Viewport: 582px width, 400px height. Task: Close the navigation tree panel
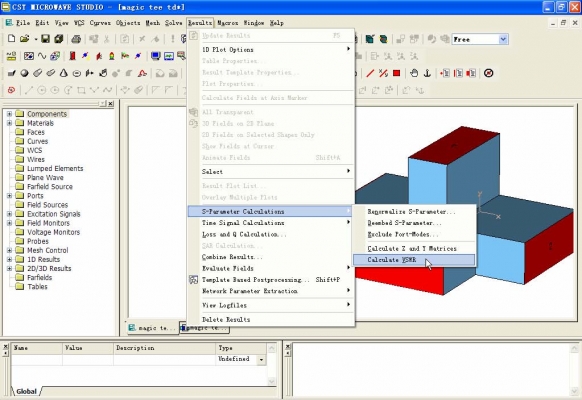(x=111, y=104)
